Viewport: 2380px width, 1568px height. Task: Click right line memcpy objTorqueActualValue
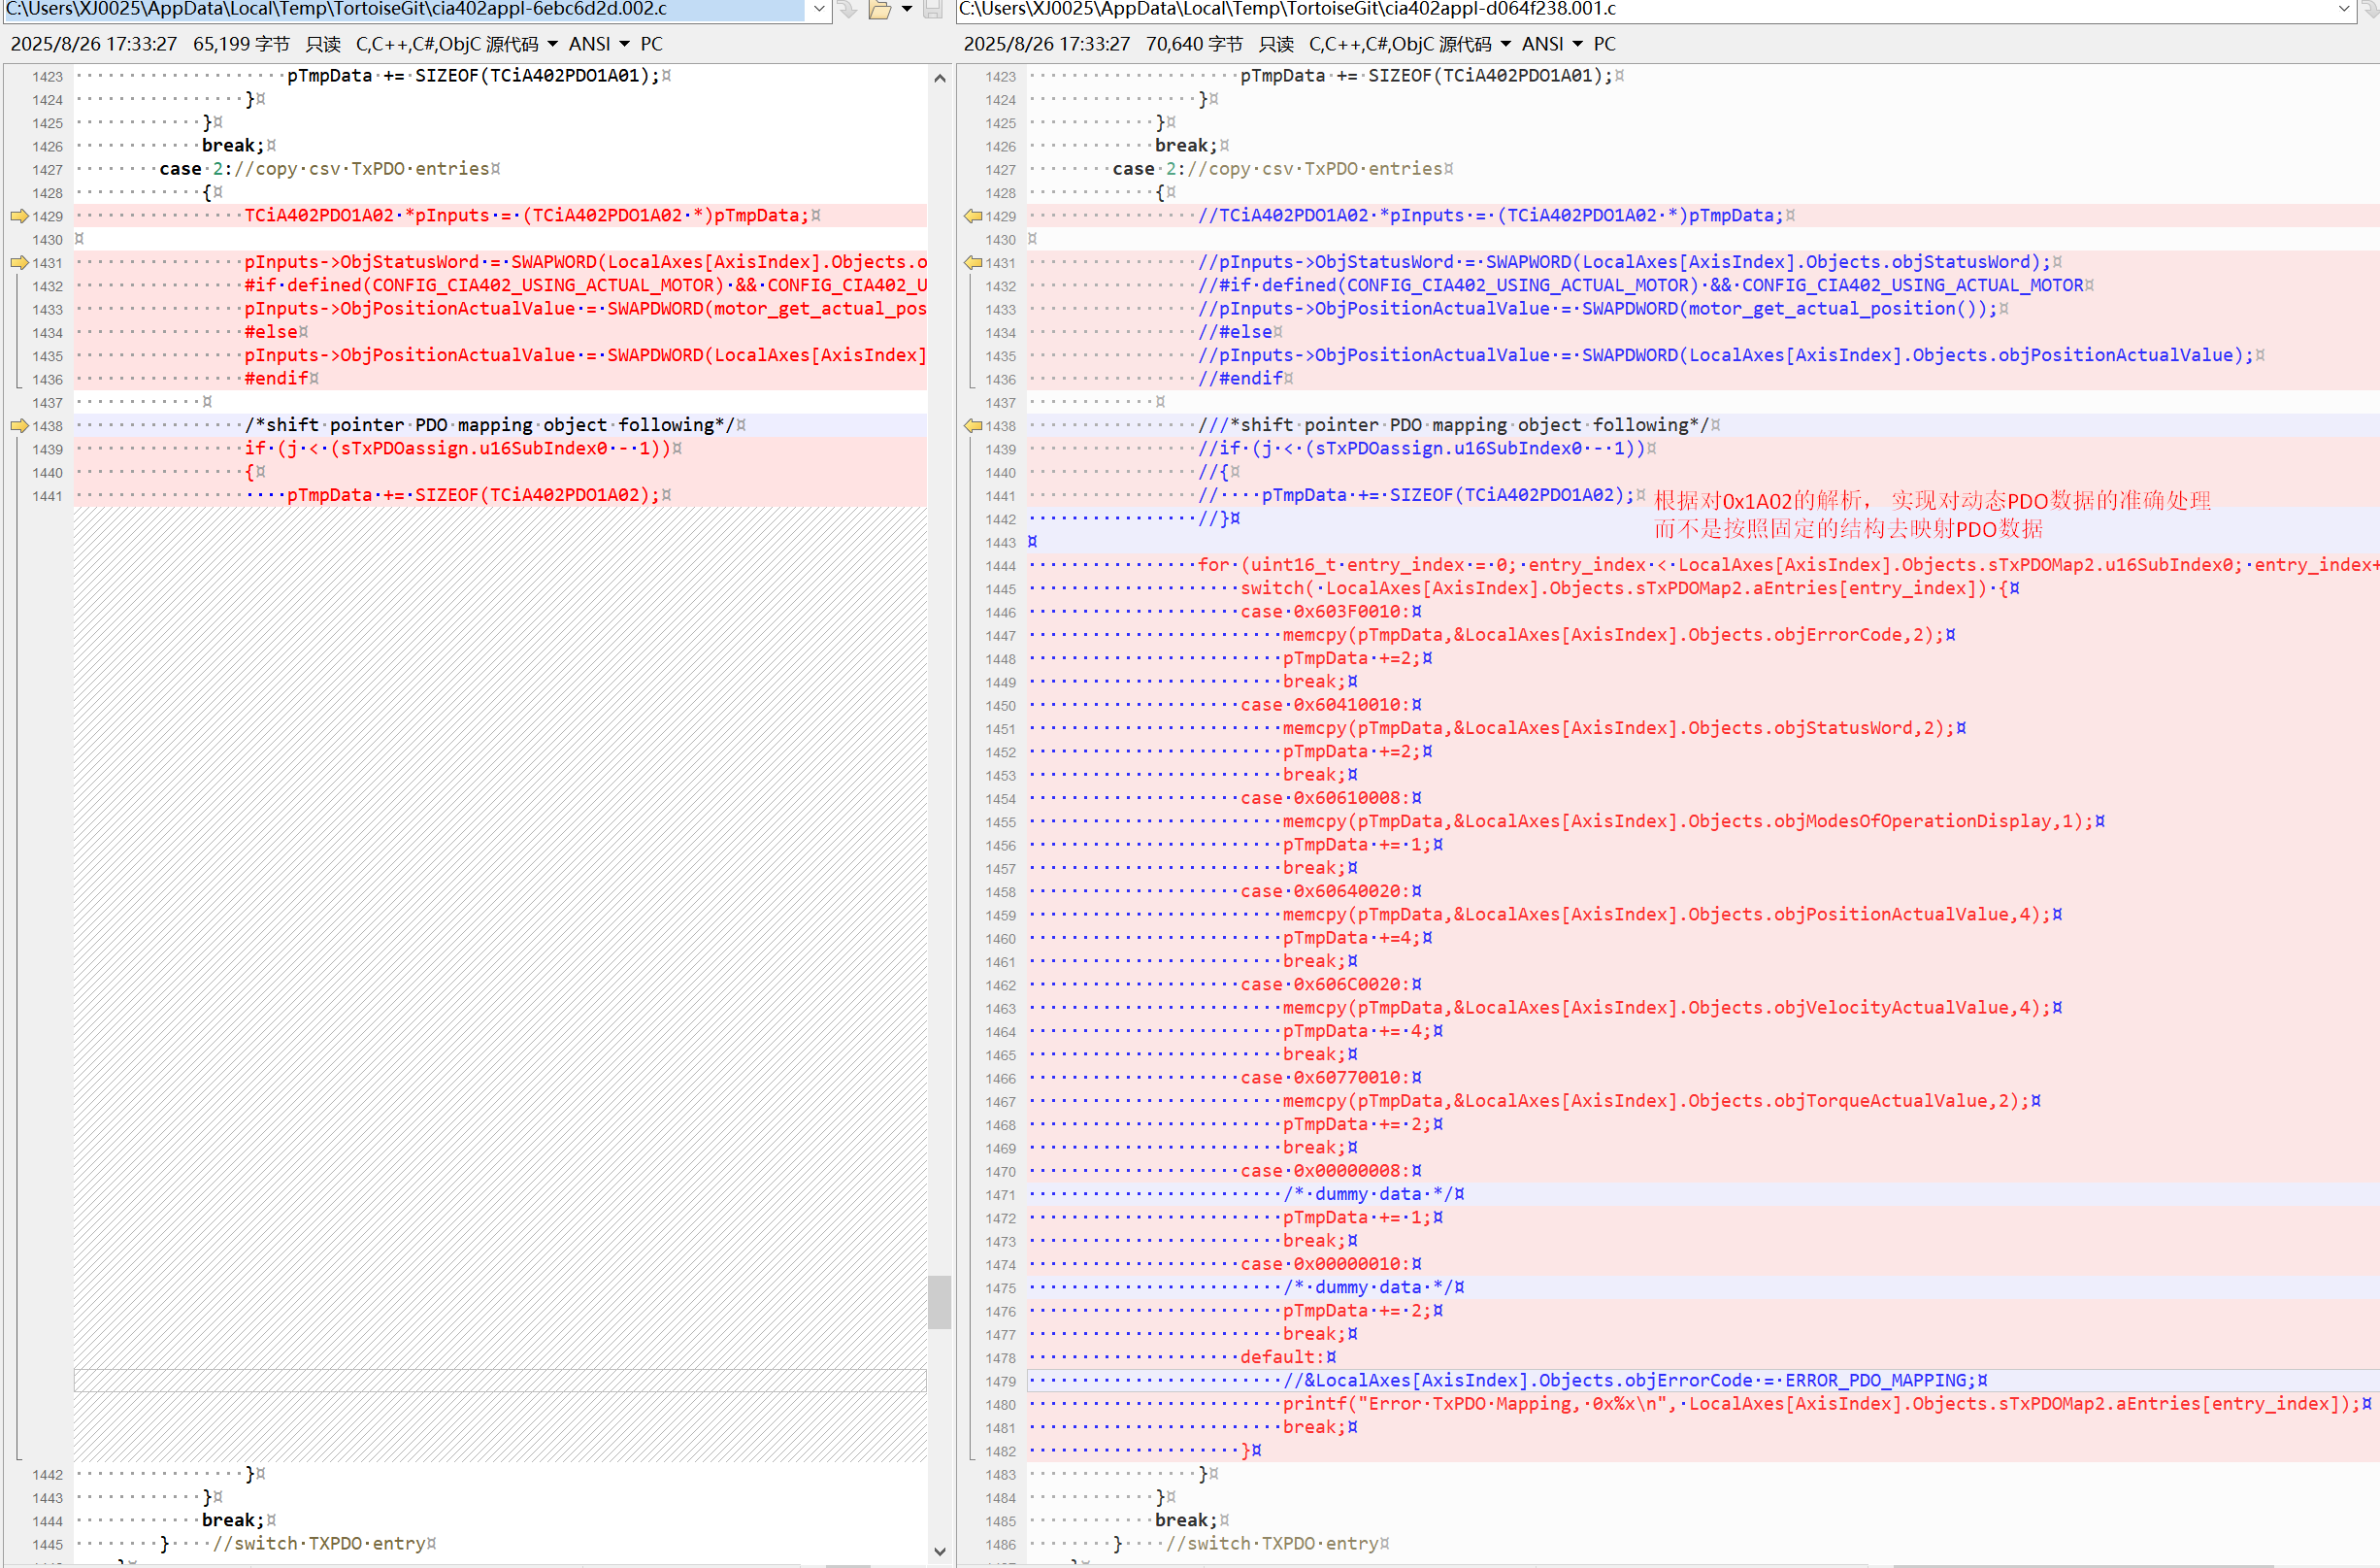click(x=1655, y=1101)
